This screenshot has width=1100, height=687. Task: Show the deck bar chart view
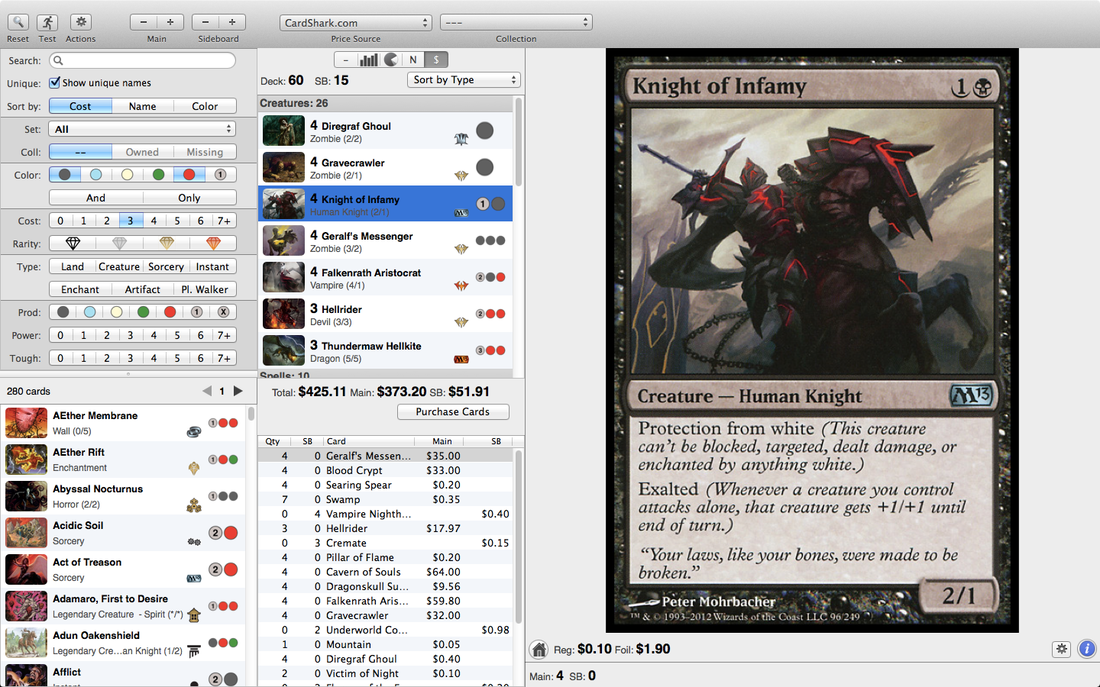click(x=369, y=60)
